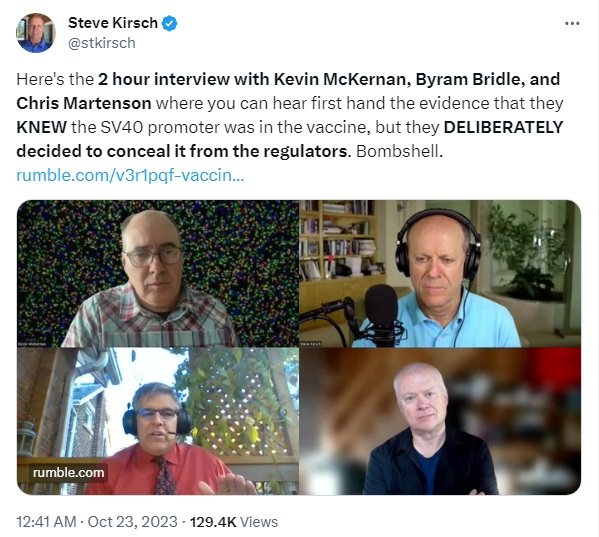Screen dimensions: 599x537
Task: Follow the rumble.com/v3r1pqf-vaccin... link
Action: [130, 175]
